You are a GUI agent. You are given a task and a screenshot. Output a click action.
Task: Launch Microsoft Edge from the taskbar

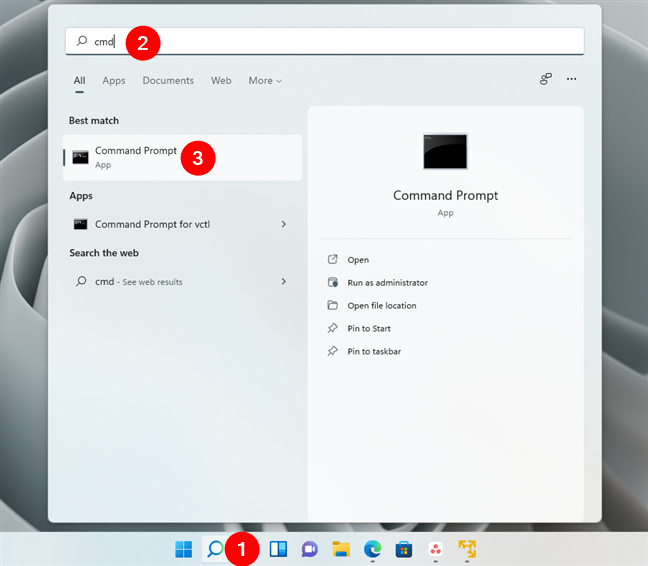pos(372,548)
